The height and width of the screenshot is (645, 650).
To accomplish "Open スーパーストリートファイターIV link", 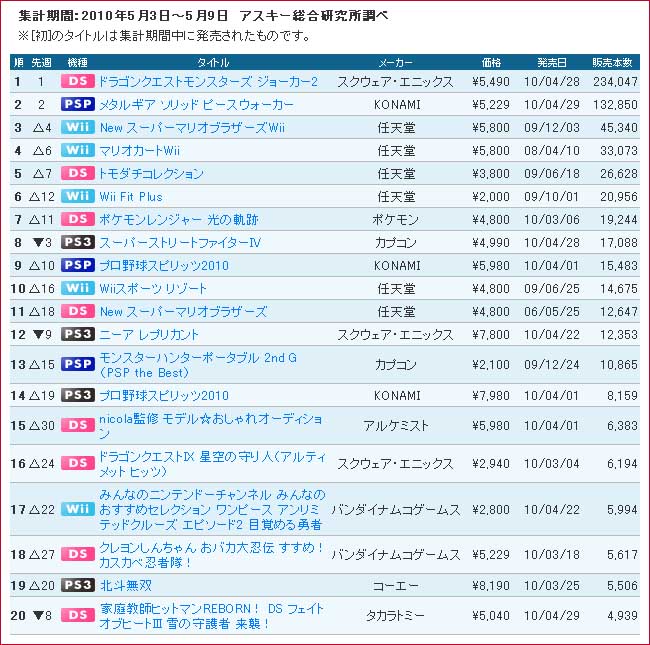I will tap(180, 242).
